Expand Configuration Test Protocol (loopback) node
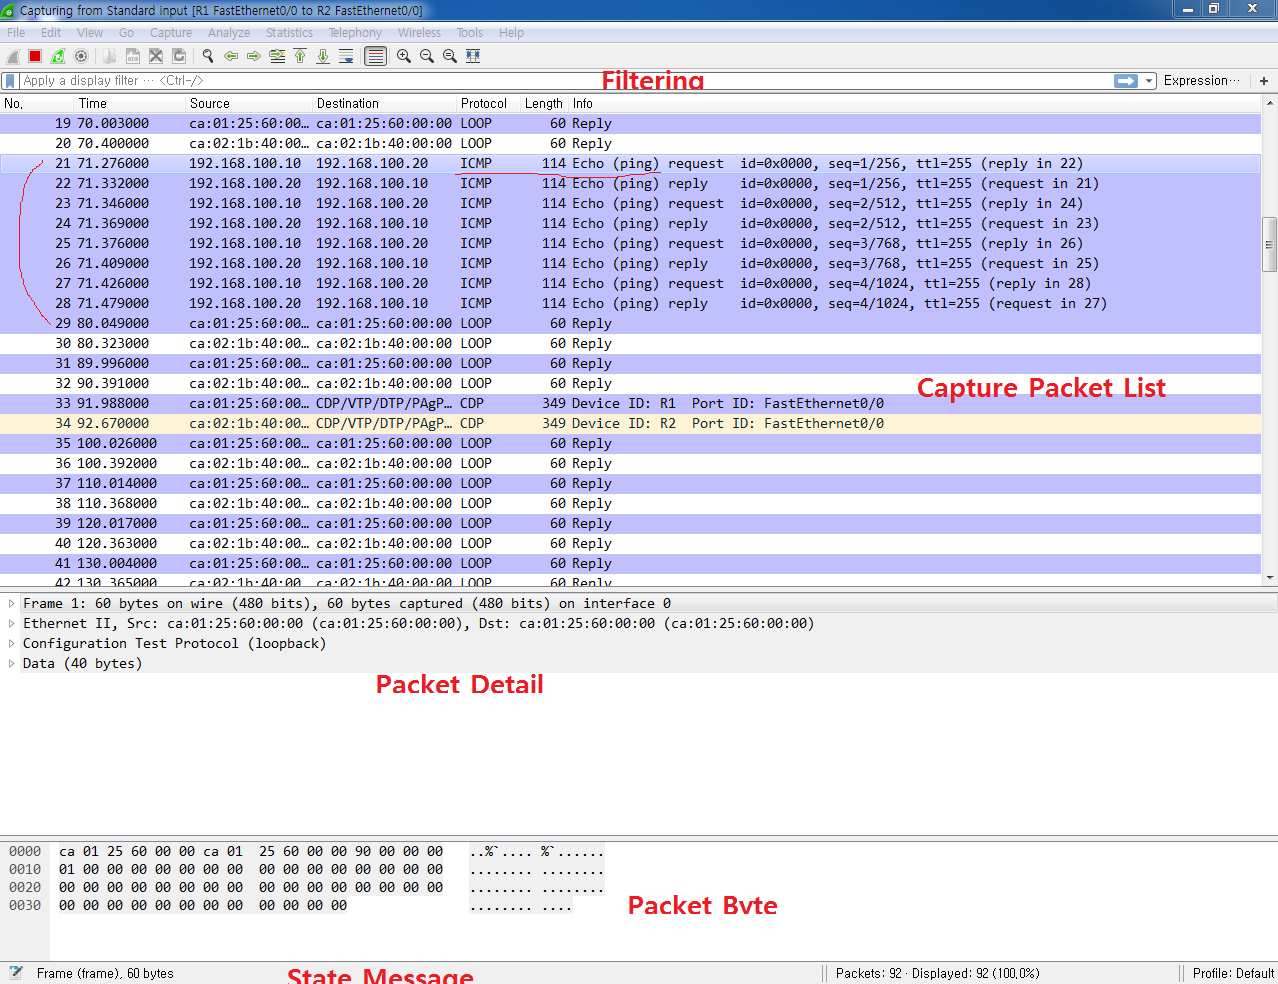 coord(11,644)
